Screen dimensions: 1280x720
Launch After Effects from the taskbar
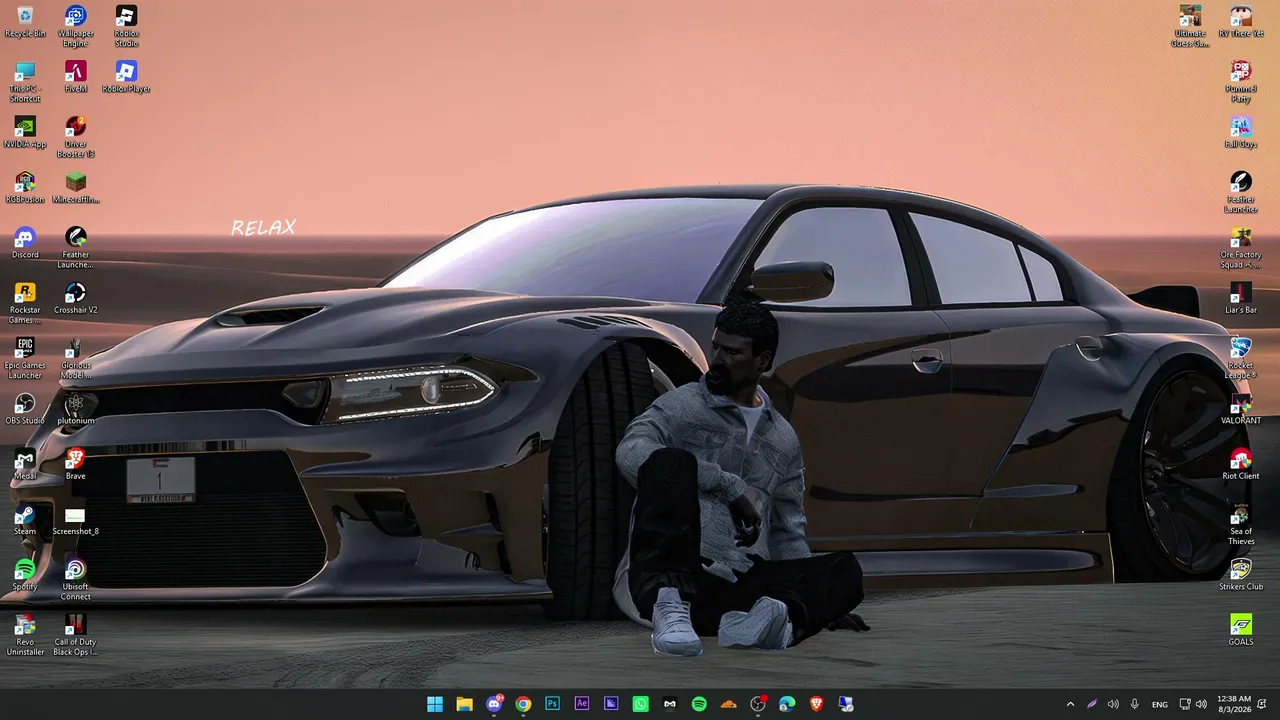coord(582,704)
